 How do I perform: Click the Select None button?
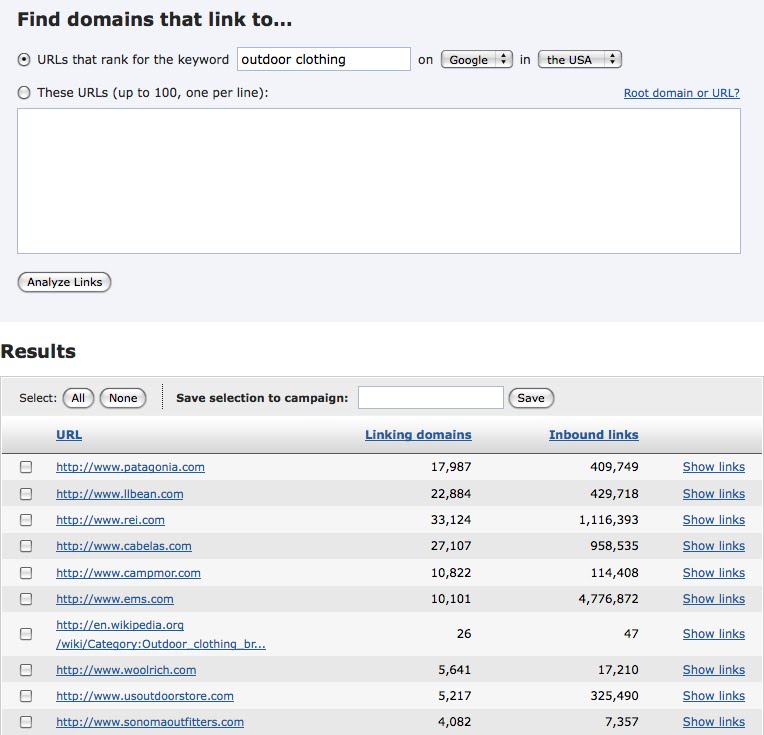[123, 398]
